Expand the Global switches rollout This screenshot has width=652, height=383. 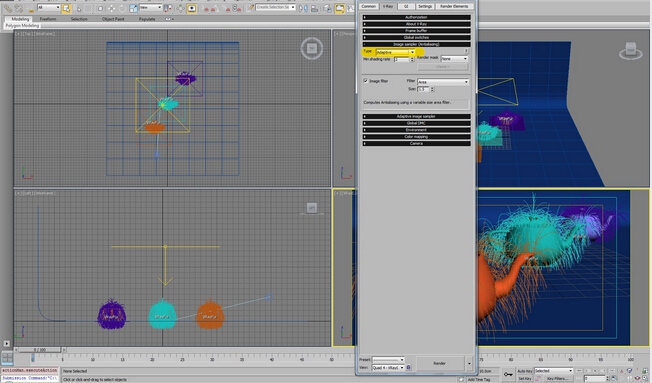click(x=416, y=37)
